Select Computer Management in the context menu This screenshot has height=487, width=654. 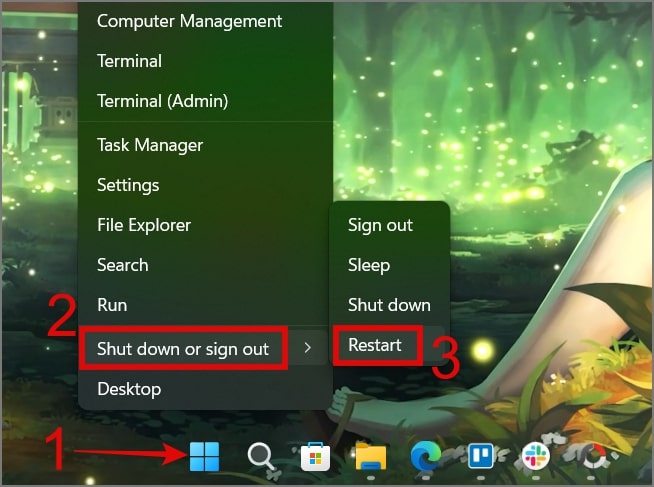click(189, 21)
